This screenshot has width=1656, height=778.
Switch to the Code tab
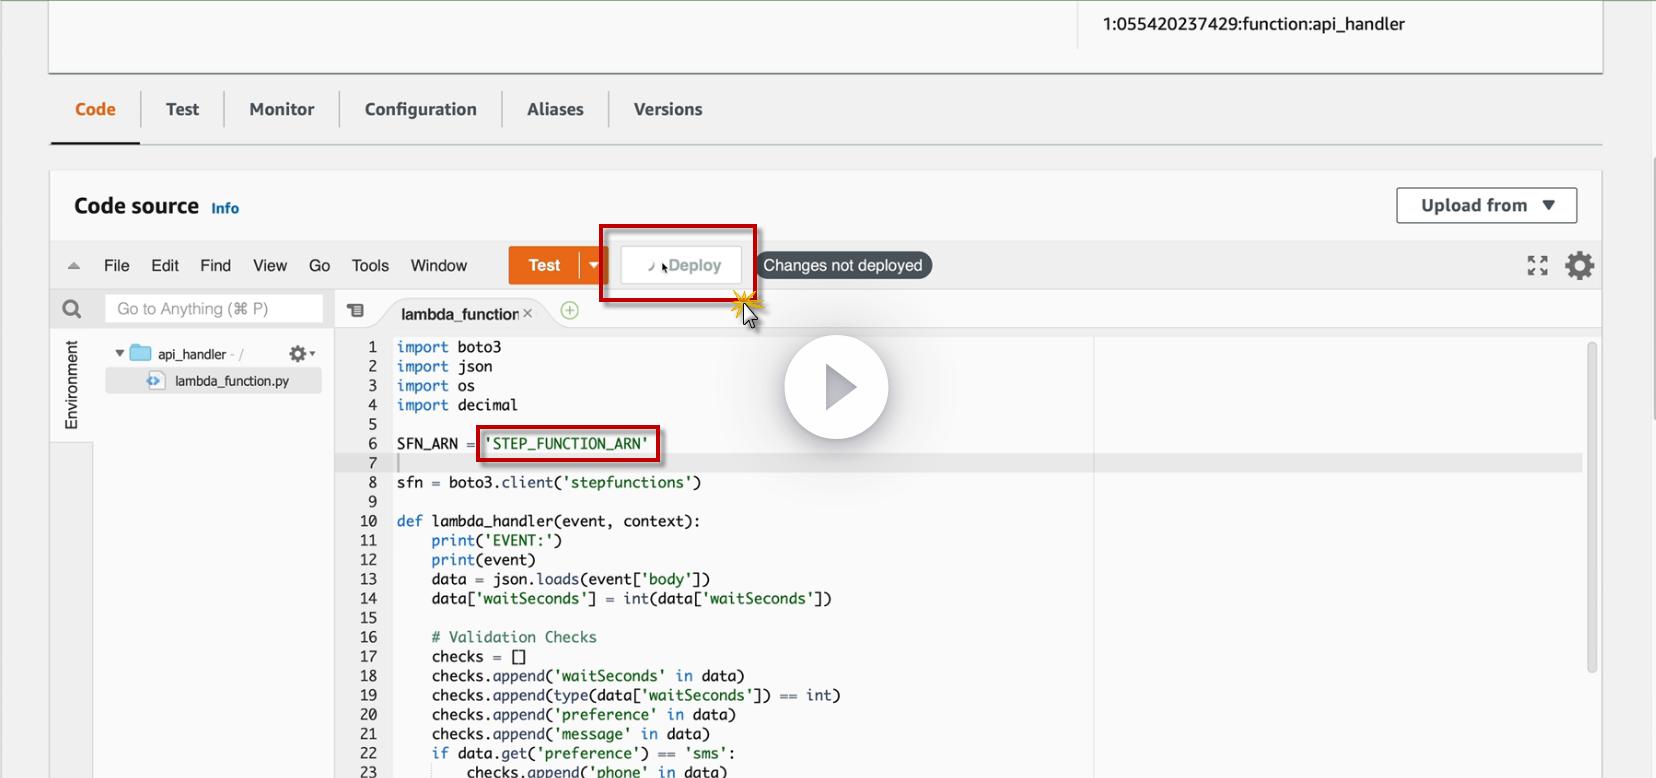point(95,109)
